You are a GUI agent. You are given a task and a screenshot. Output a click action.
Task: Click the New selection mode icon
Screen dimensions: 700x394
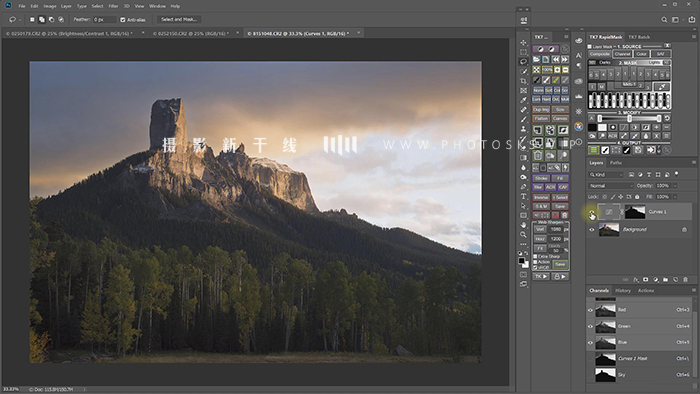(x=32, y=20)
